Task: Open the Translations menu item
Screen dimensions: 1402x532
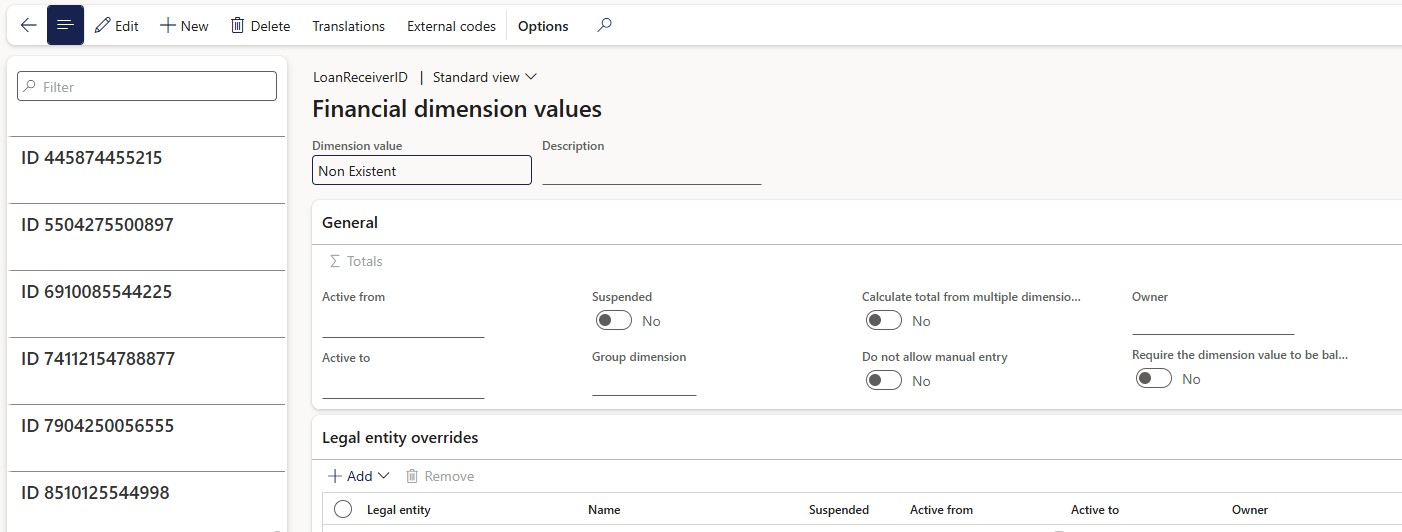Action: (348, 26)
